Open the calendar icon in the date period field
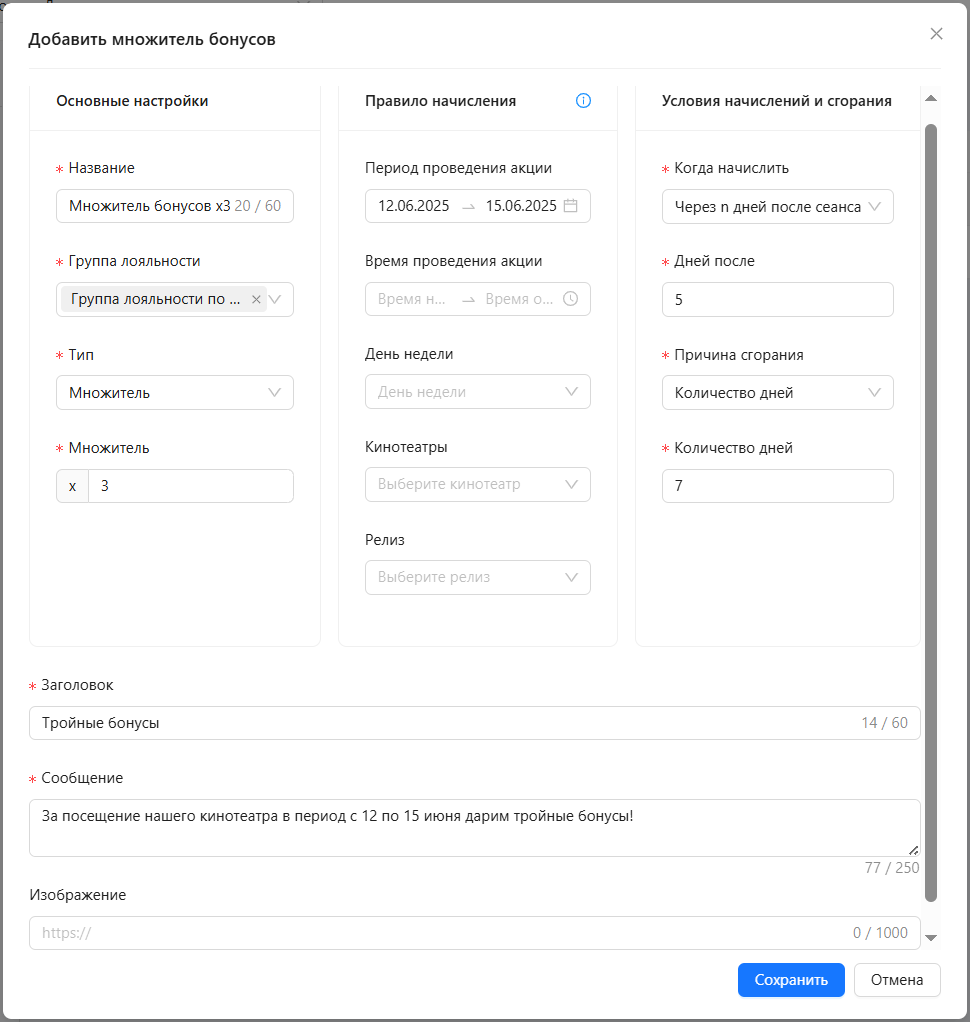970x1022 pixels. coord(570,206)
